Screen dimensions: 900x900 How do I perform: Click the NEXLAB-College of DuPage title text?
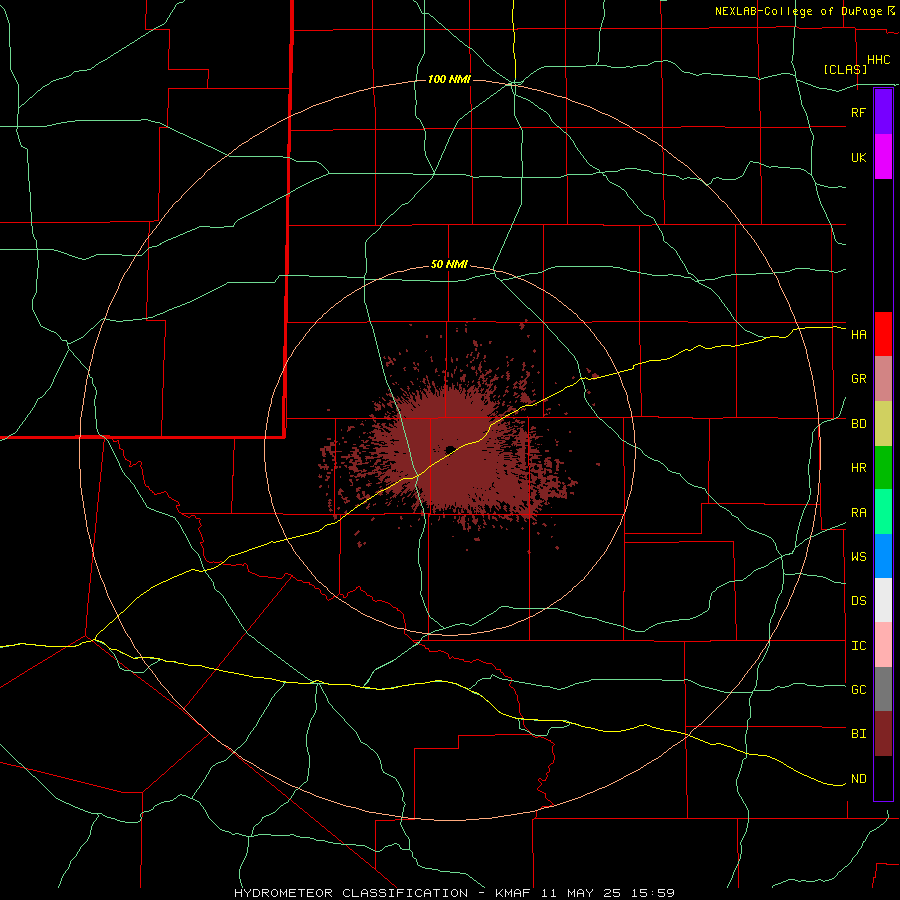(x=799, y=11)
